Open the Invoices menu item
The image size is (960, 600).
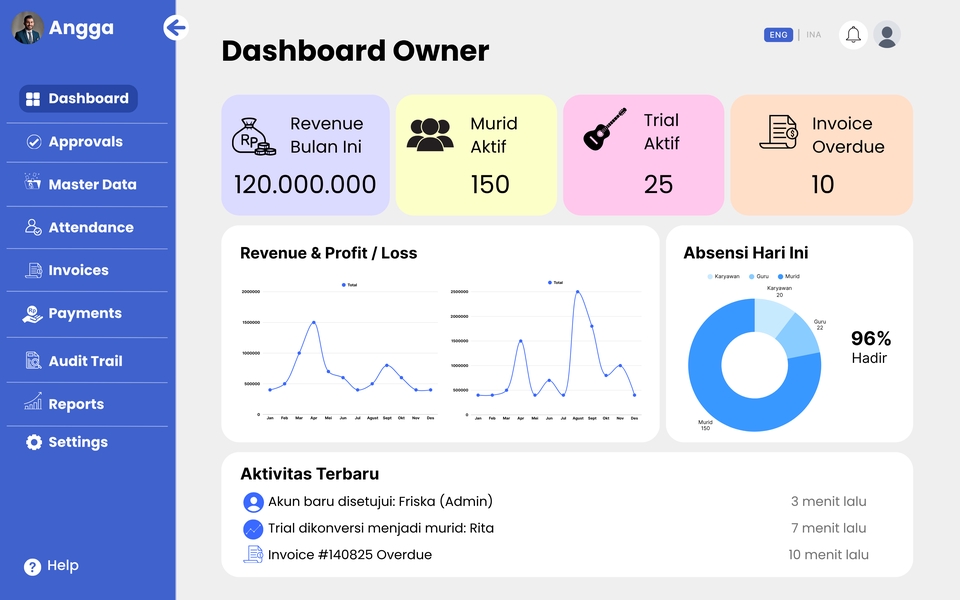point(78,270)
